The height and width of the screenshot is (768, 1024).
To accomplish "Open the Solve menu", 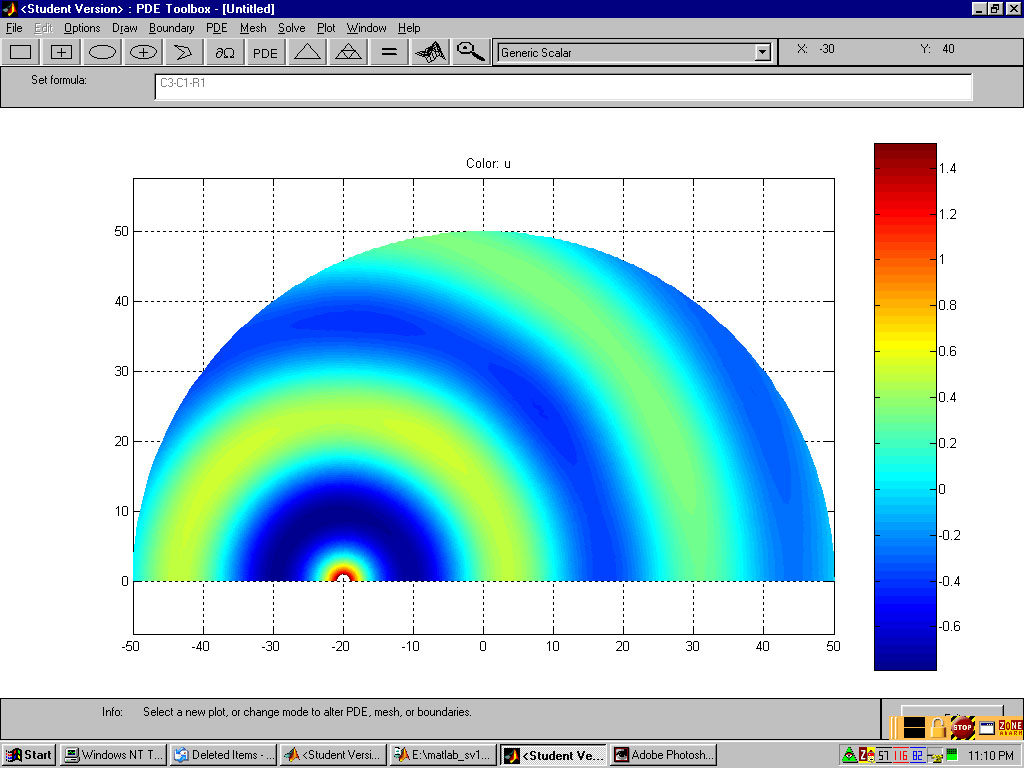I will 291,28.
